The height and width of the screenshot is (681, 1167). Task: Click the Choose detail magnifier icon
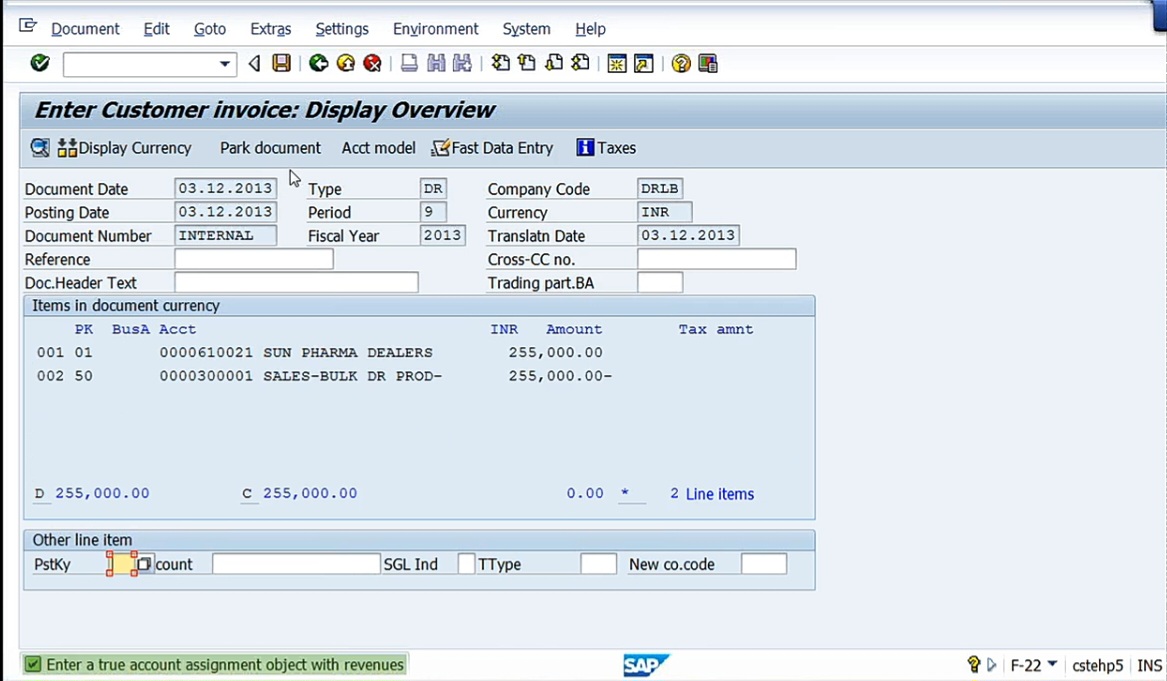pyautogui.click(x=40, y=147)
